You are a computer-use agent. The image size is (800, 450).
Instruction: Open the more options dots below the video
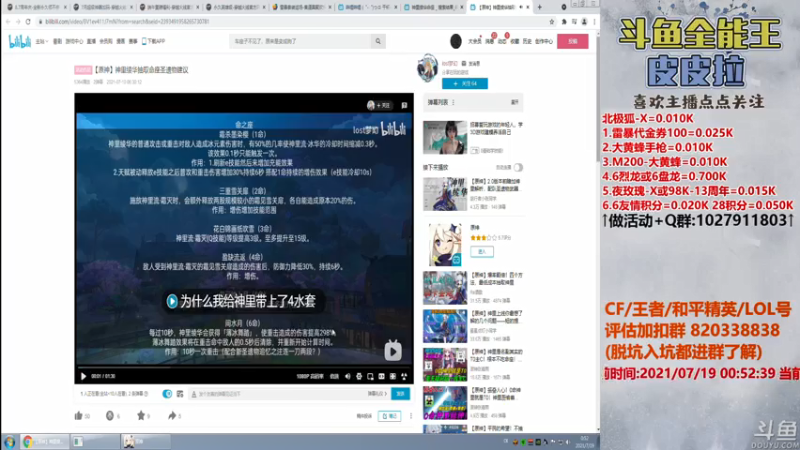click(x=411, y=416)
